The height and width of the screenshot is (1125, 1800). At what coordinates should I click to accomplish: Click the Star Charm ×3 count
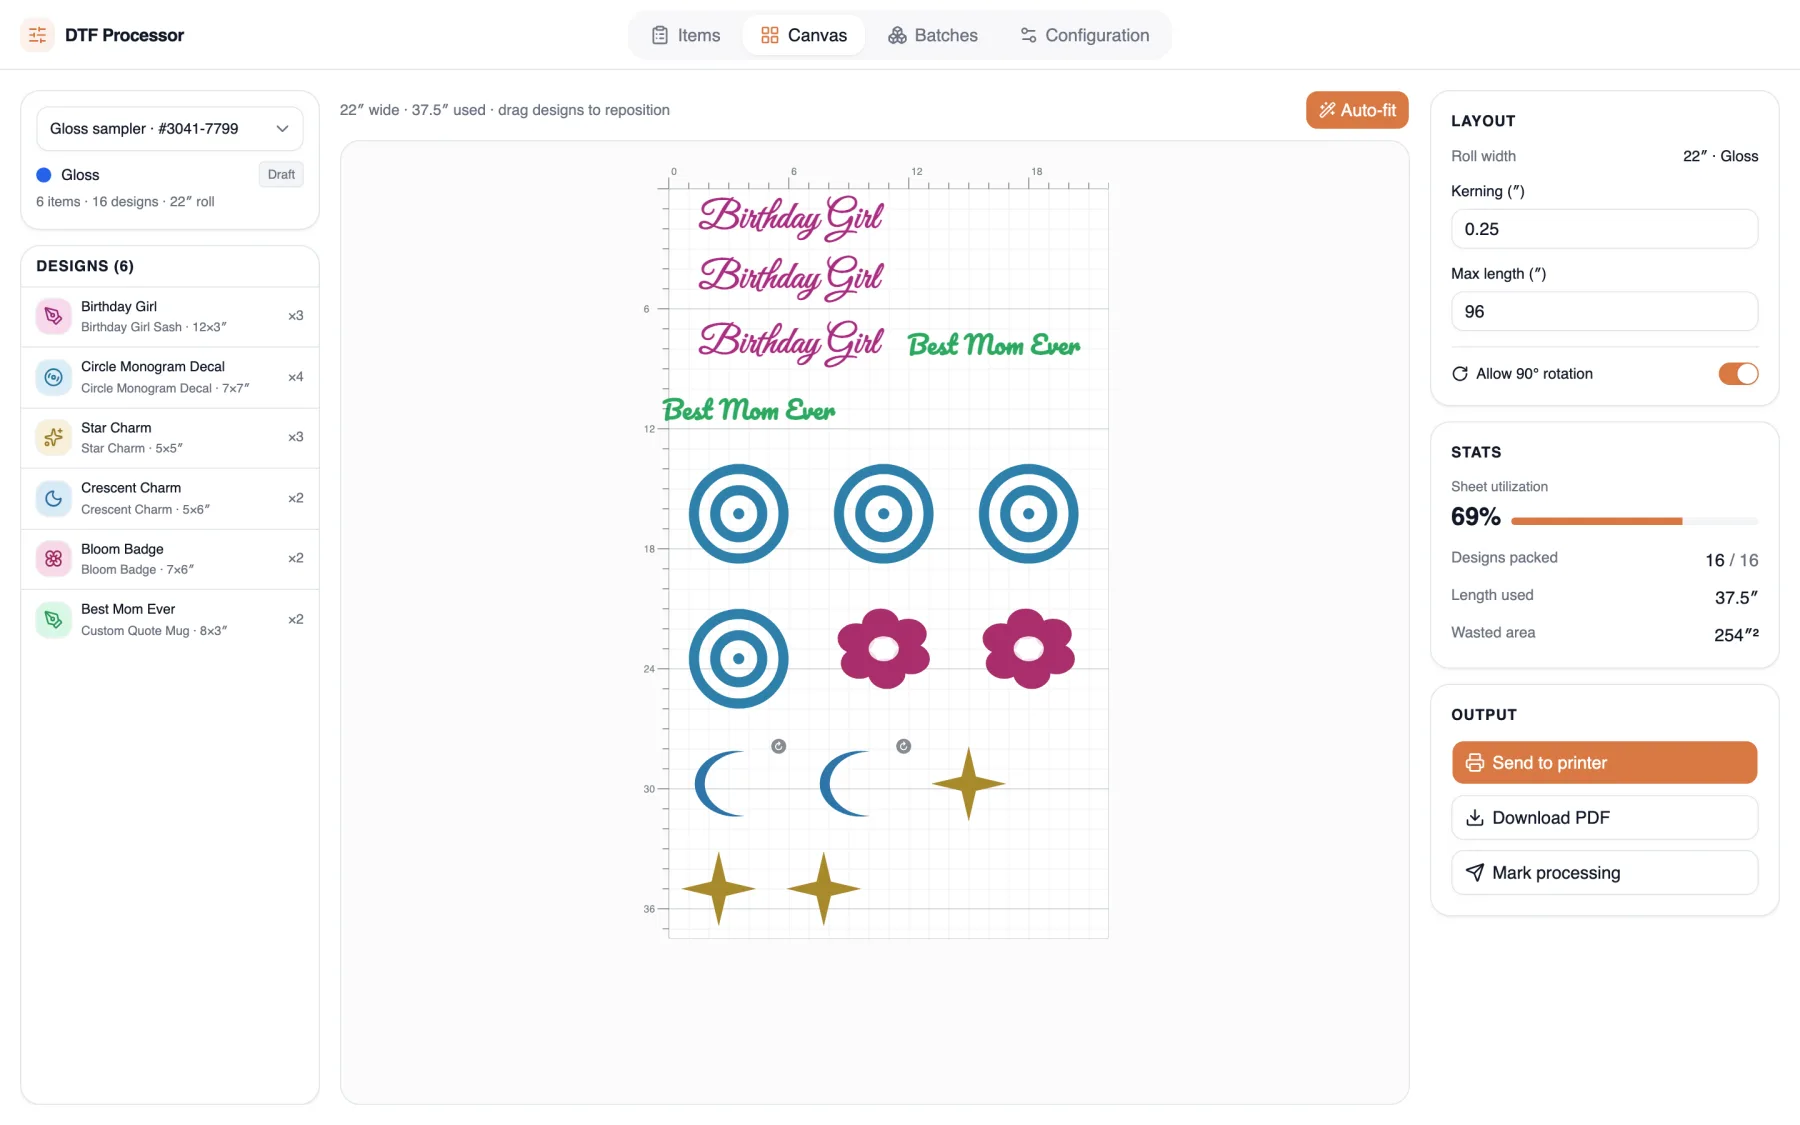(x=295, y=437)
